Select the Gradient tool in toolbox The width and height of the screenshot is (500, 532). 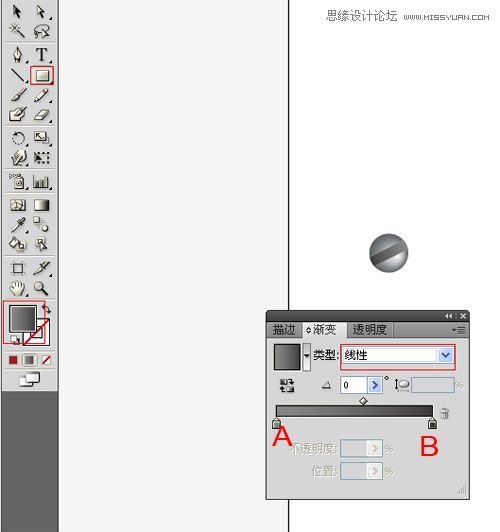pos(41,205)
